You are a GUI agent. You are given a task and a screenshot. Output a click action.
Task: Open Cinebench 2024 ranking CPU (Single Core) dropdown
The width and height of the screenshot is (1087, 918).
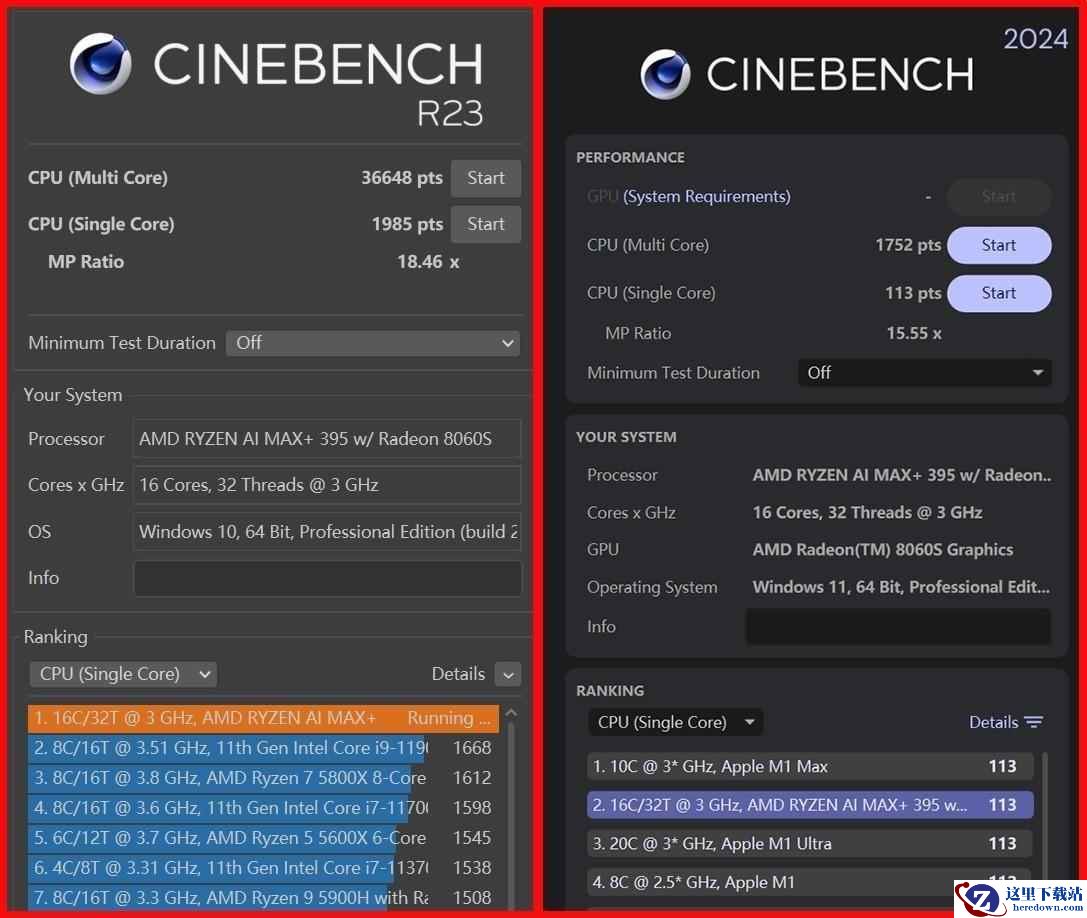(x=675, y=722)
